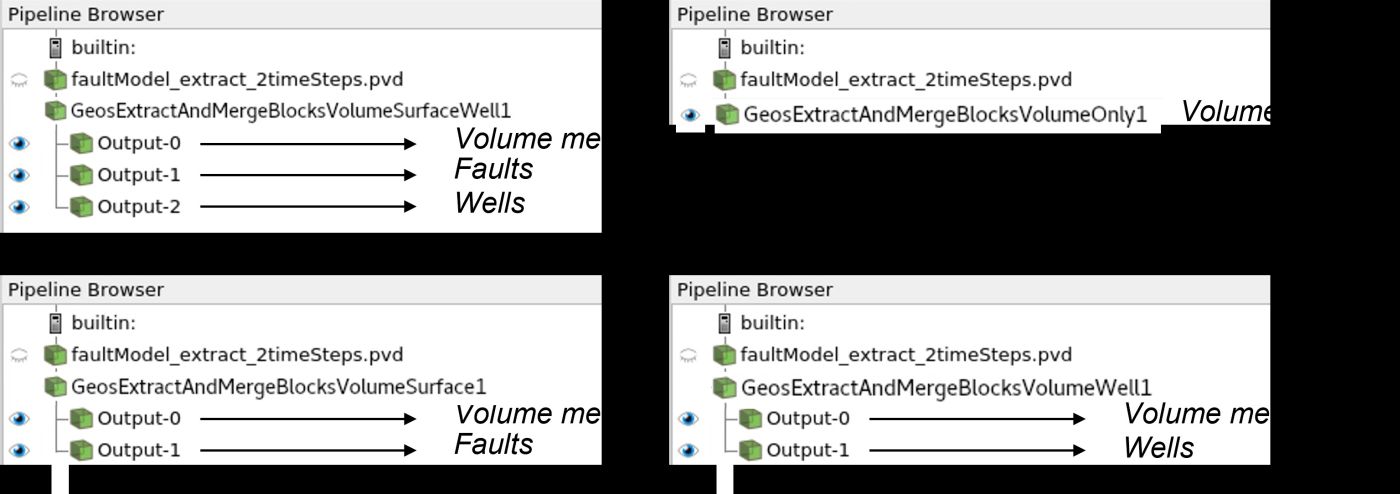Image resolution: width=1400 pixels, height=494 pixels.
Task: Select builtin server icon in top-left Pipeline Browser
Action: coord(56,47)
